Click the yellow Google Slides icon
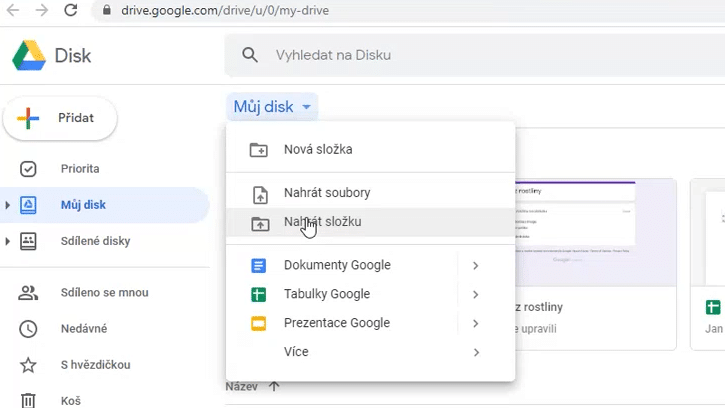Screen dimensions: 725x408 coord(258,323)
